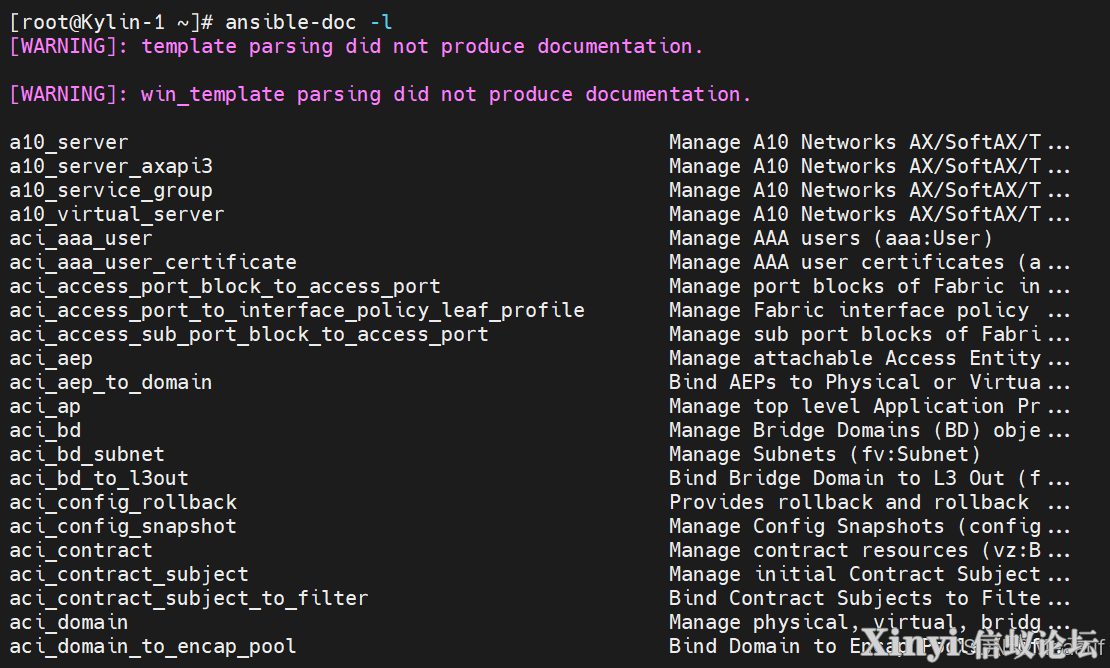The image size is (1110, 668).
Task: Click the win_template warning message
Action: [x=380, y=94]
